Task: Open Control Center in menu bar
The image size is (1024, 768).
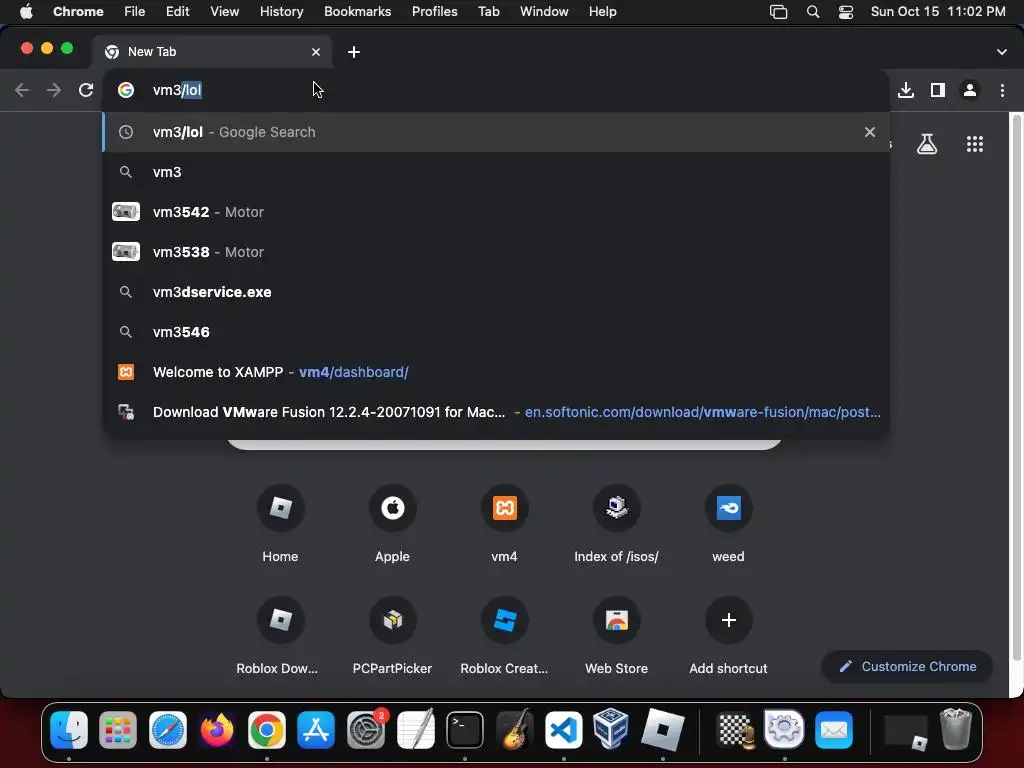Action: pyautogui.click(x=846, y=12)
